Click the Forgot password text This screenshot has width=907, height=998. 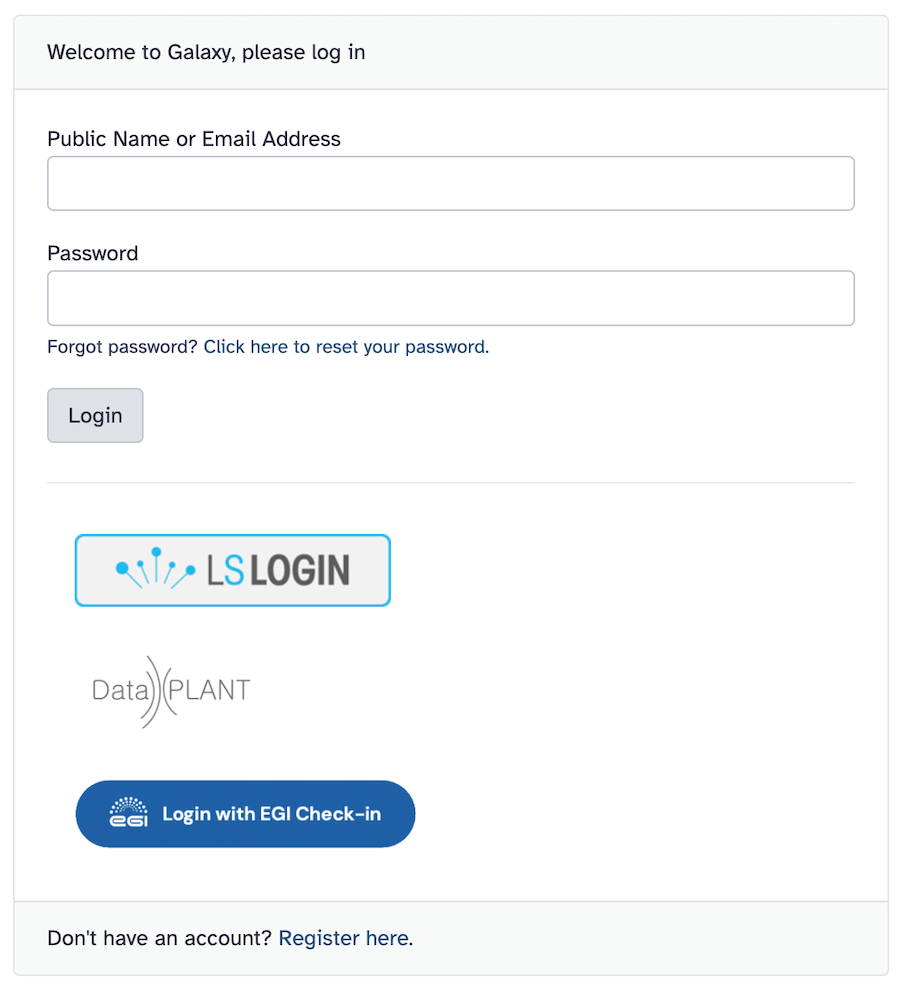(120, 347)
